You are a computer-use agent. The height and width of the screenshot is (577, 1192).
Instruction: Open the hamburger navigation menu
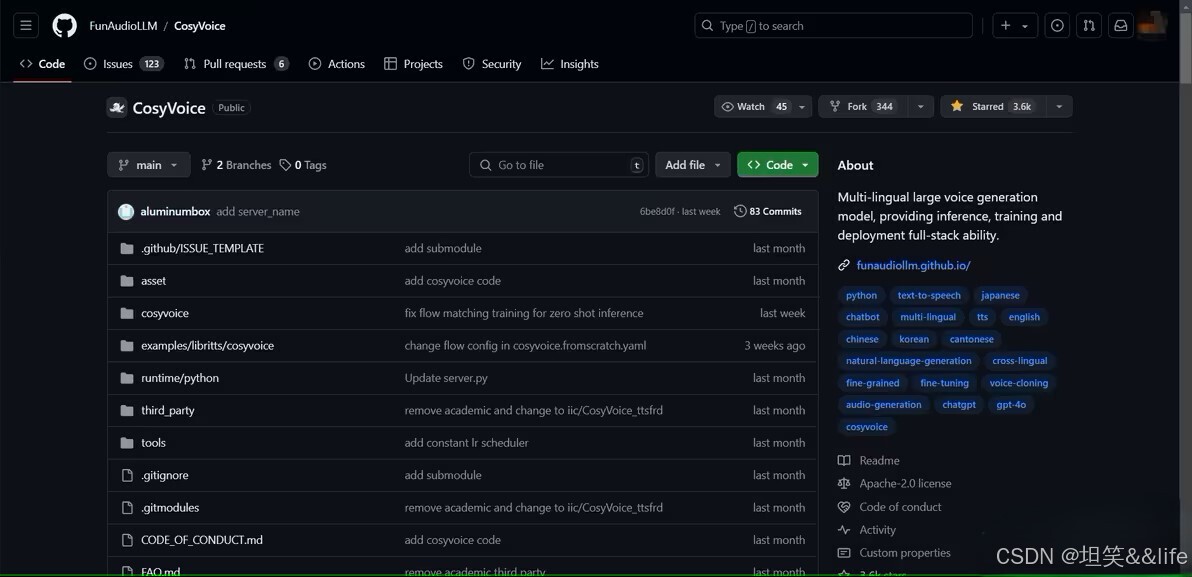click(x=25, y=26)
